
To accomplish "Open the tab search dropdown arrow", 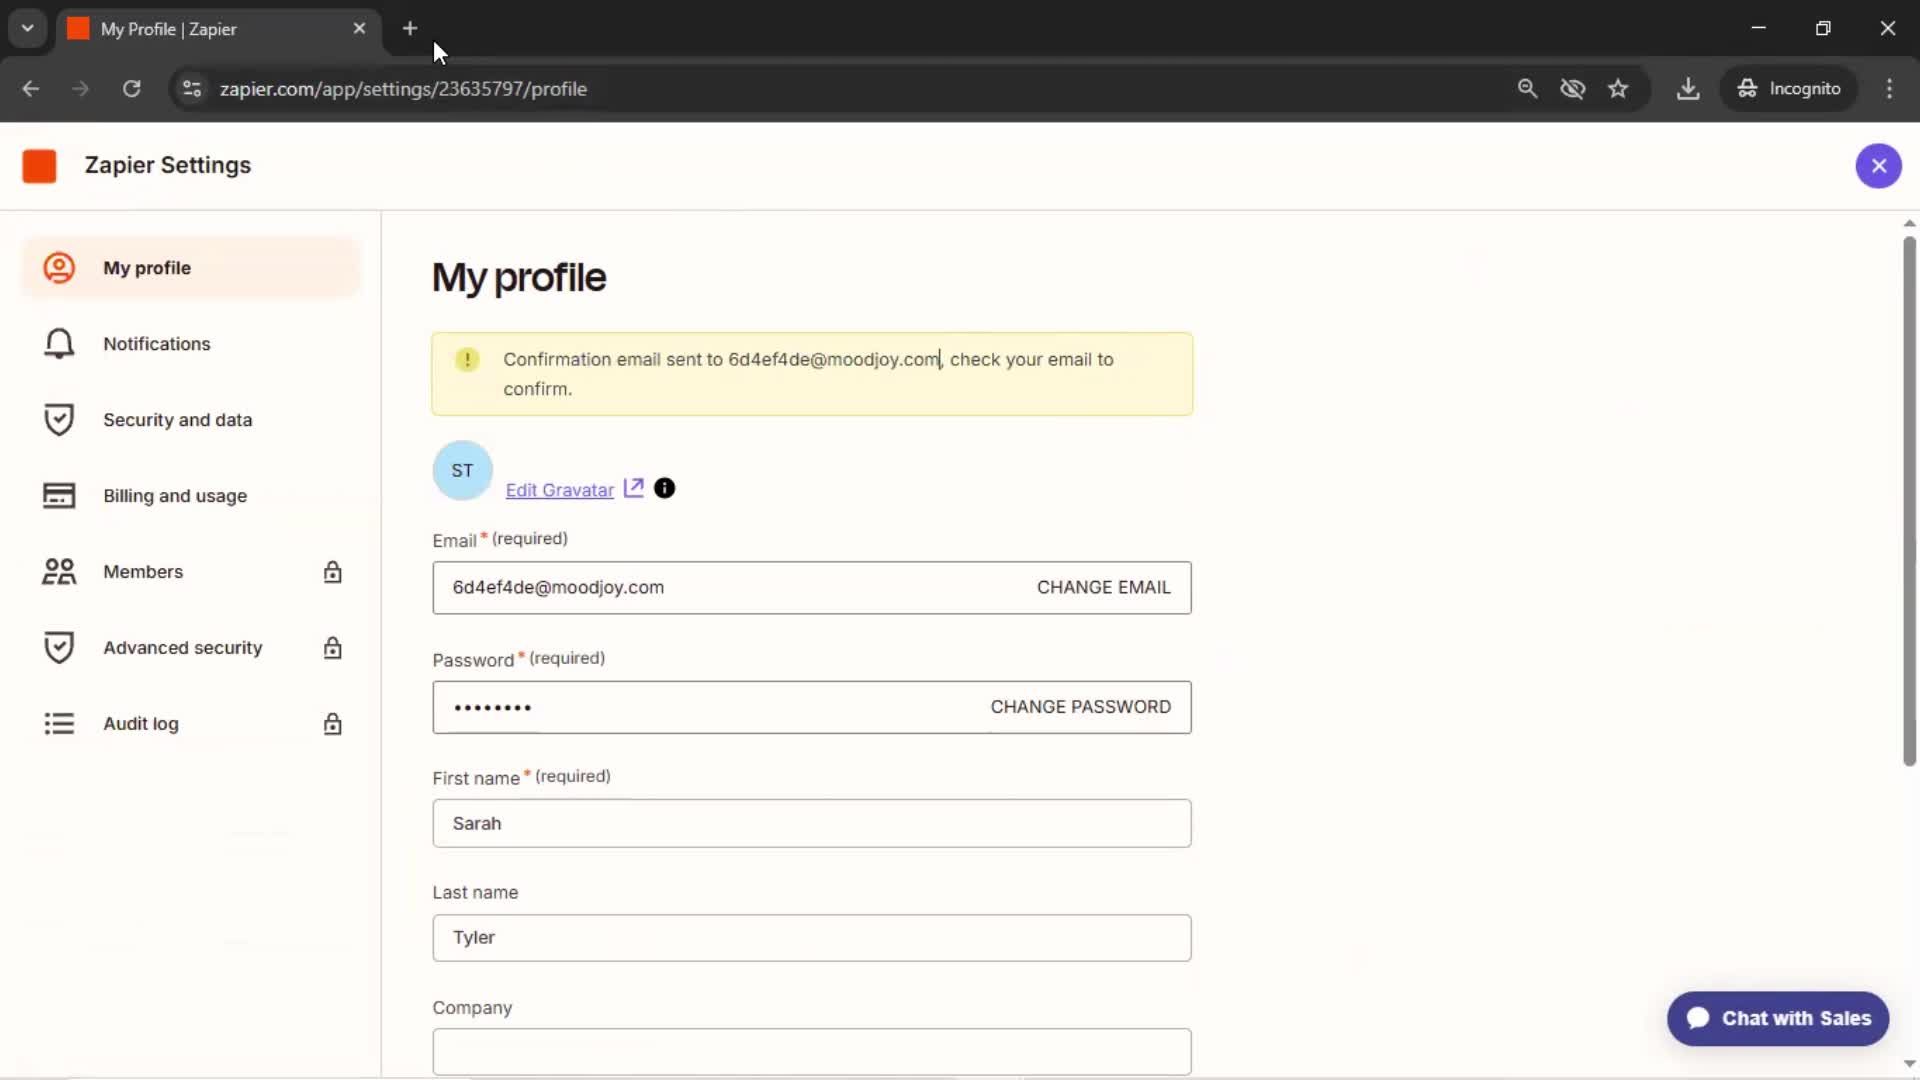I will pyautogui.click(x=28, y=29).
